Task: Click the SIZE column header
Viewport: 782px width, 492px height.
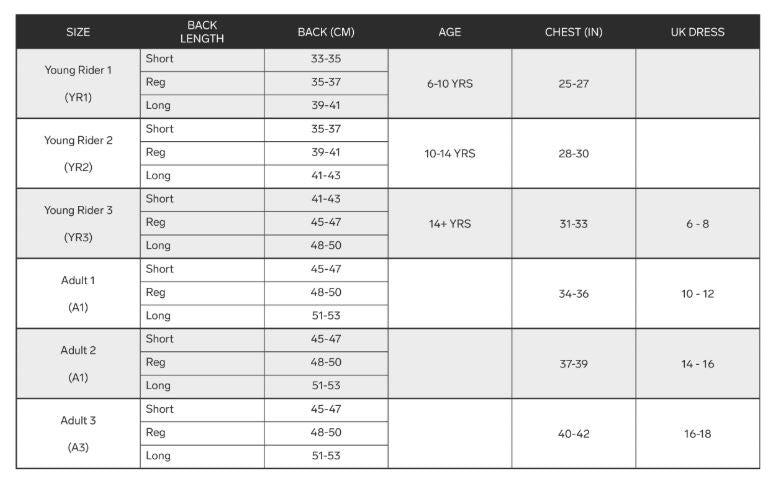Action: (x=78, y=32)
